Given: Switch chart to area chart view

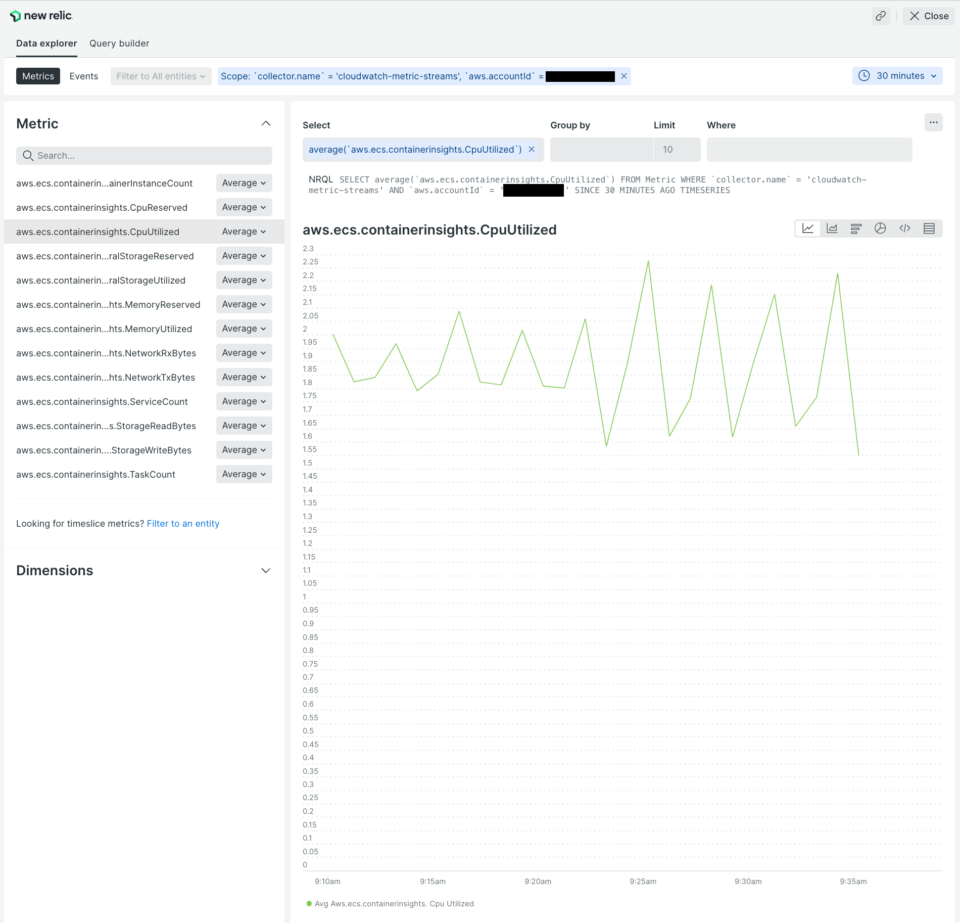Looking at the screenshot, I should click(x=831, y=228).
